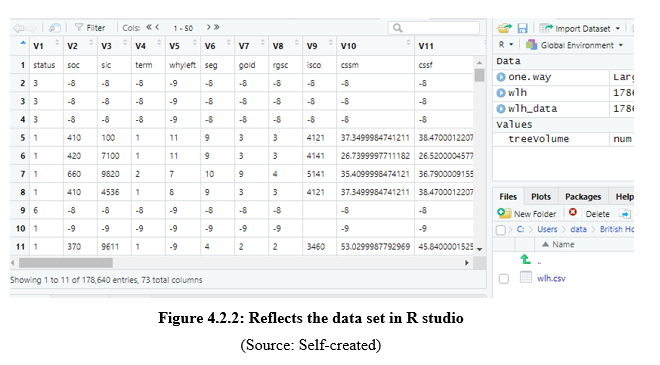This screenshot has width=660, height=365.
Task: Sort by the V2 column header
Action: click(x=80, y=46)
